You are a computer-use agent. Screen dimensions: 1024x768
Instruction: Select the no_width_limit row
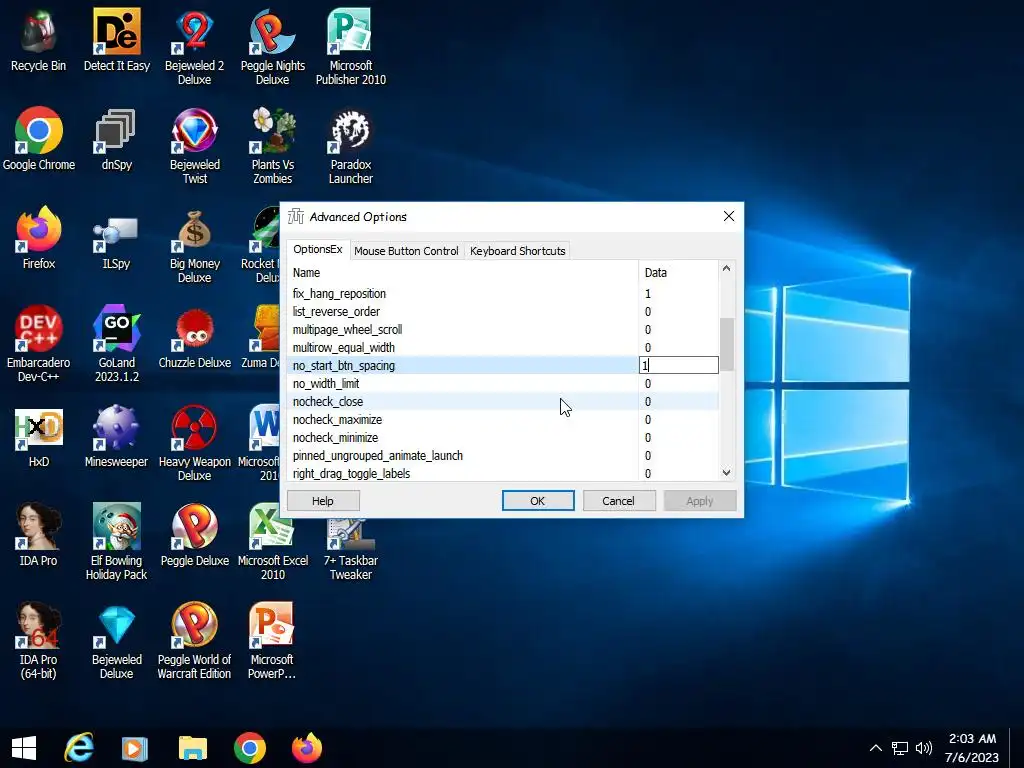click(x=503, y=383)
